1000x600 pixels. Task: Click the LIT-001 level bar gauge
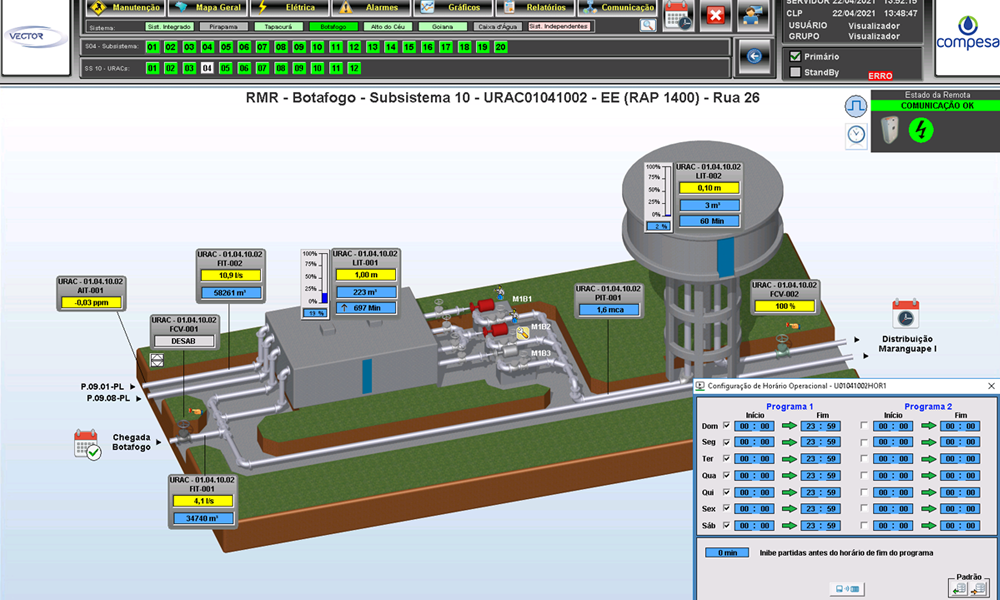[x=323, y=279]
